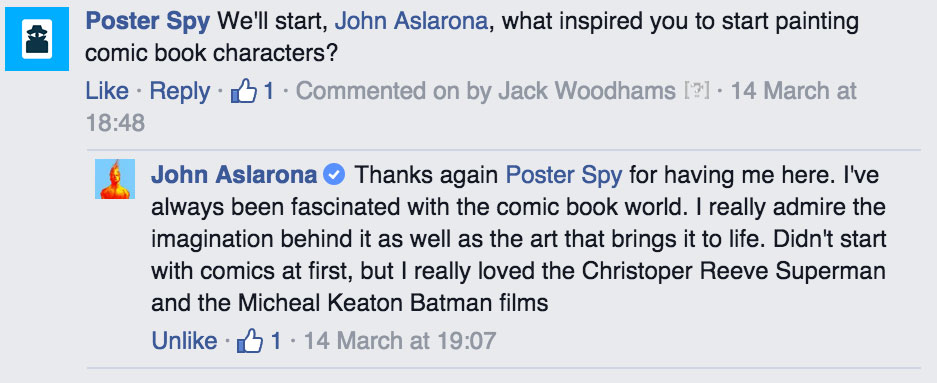Open John Aslarona mention in Poster Spy's question
Screen dimensions: 937x383
[411, 22]
